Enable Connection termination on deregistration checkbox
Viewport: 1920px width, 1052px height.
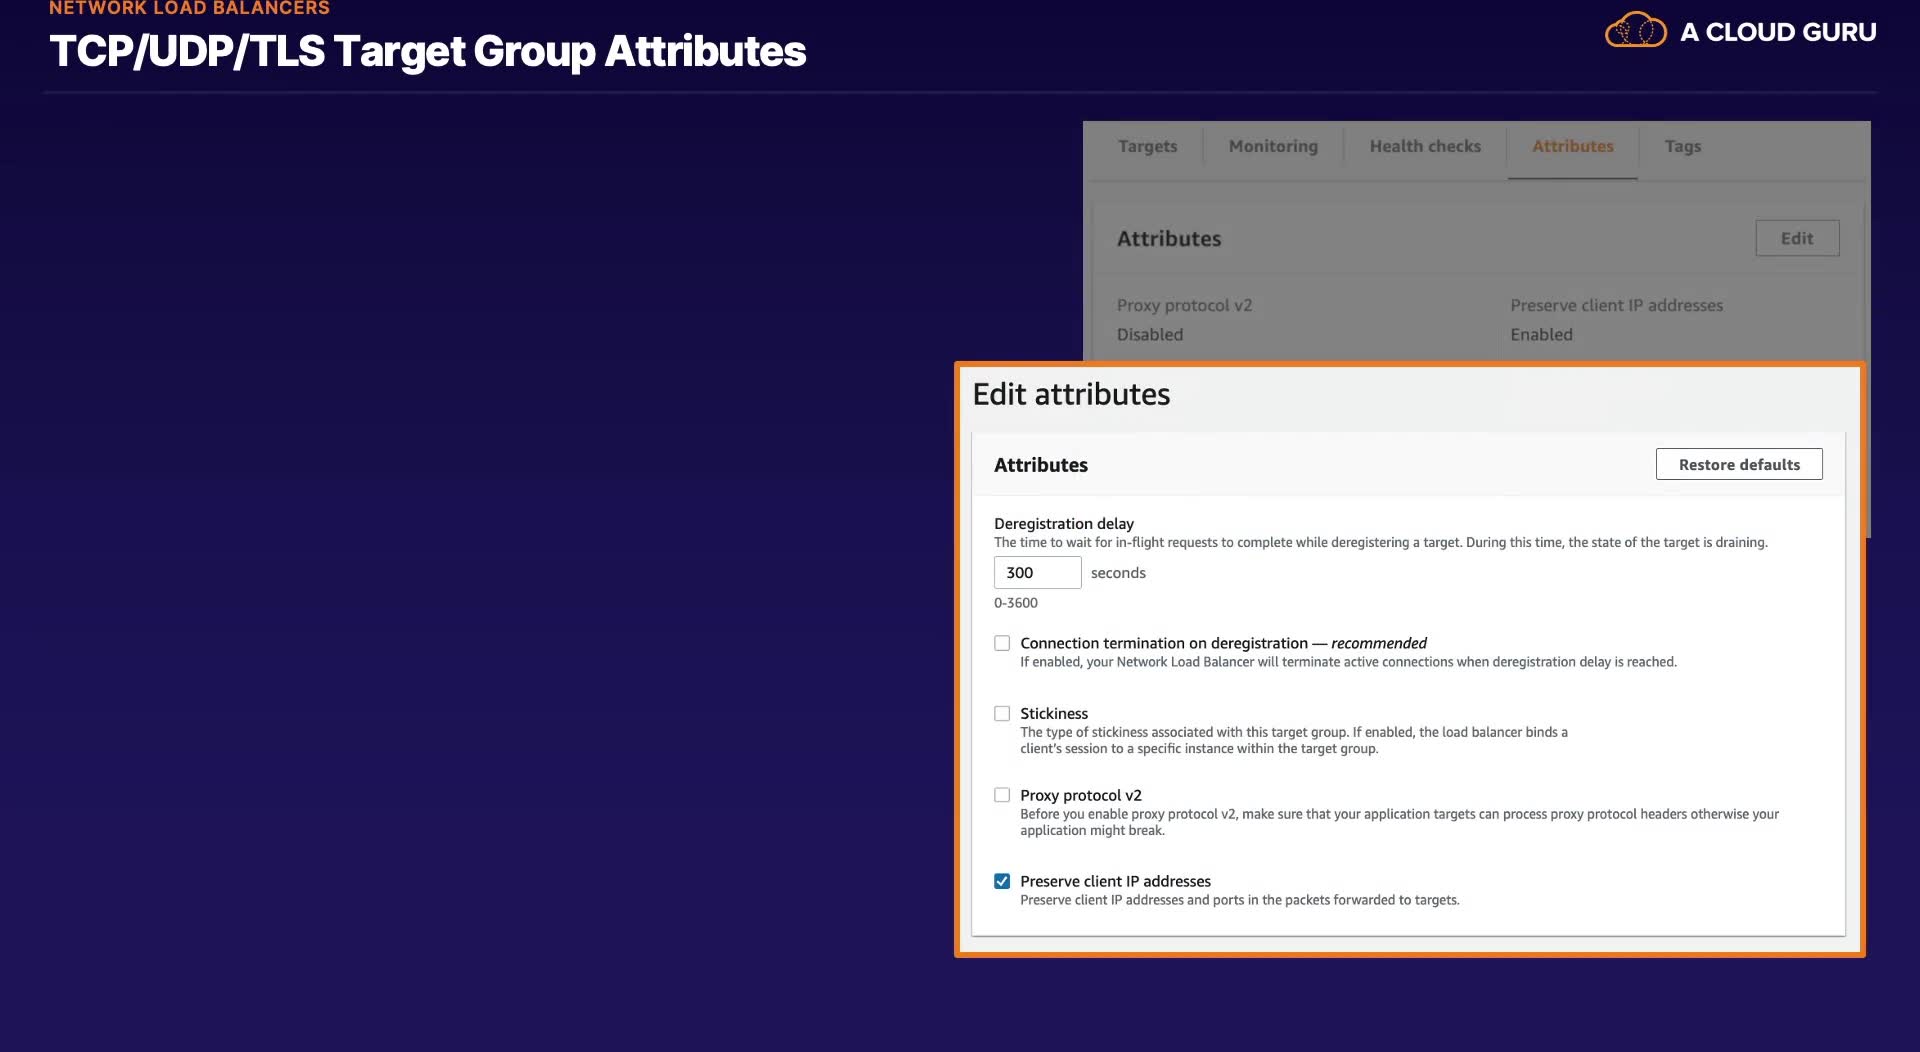1002,643
